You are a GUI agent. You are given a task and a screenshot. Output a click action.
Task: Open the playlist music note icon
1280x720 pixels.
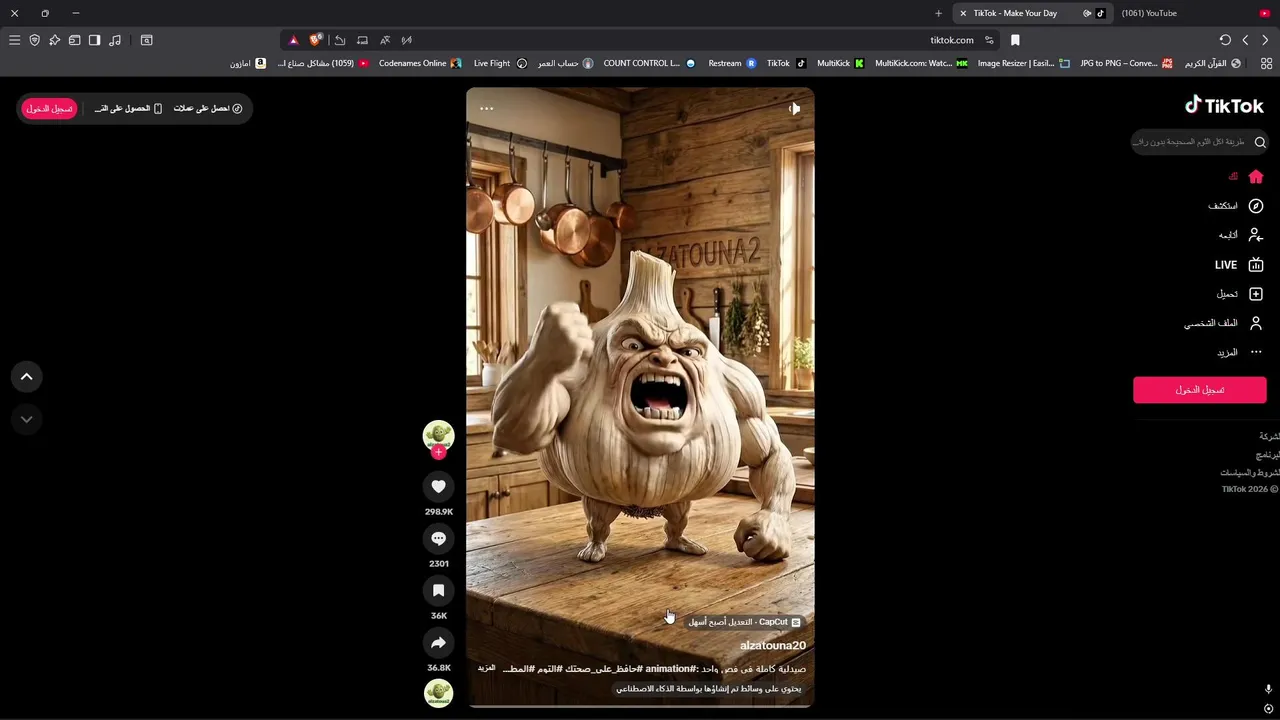tap(115, 40)
